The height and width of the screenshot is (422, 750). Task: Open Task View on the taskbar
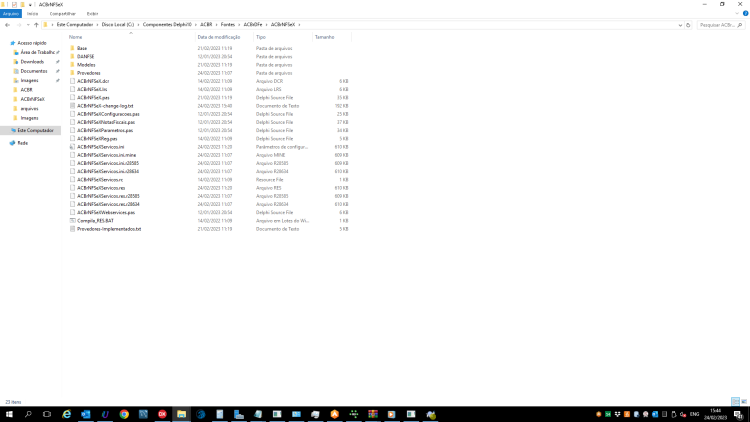[x=47, y=414]
